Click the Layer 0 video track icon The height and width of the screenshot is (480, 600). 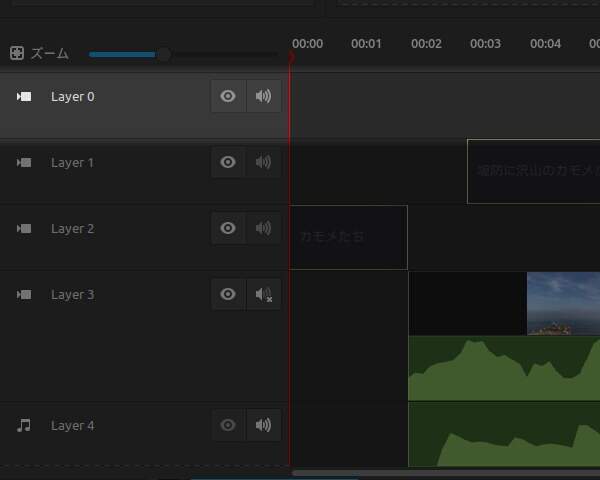coord(24,97)
